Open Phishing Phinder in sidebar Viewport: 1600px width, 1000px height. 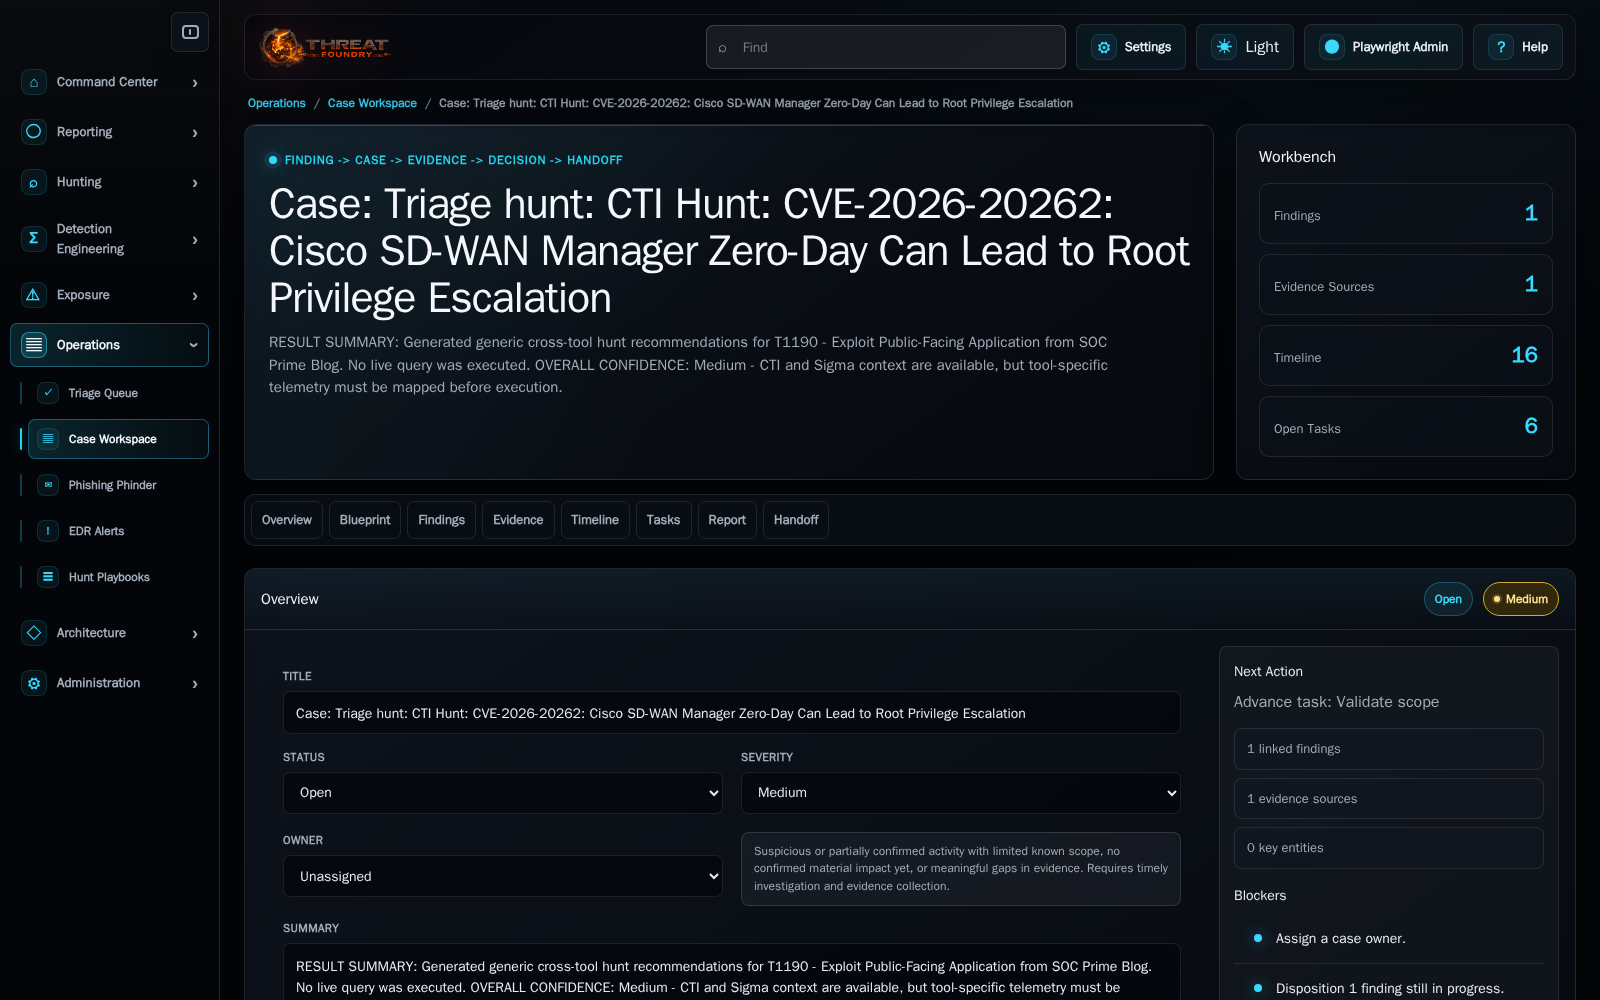point(118,485)
